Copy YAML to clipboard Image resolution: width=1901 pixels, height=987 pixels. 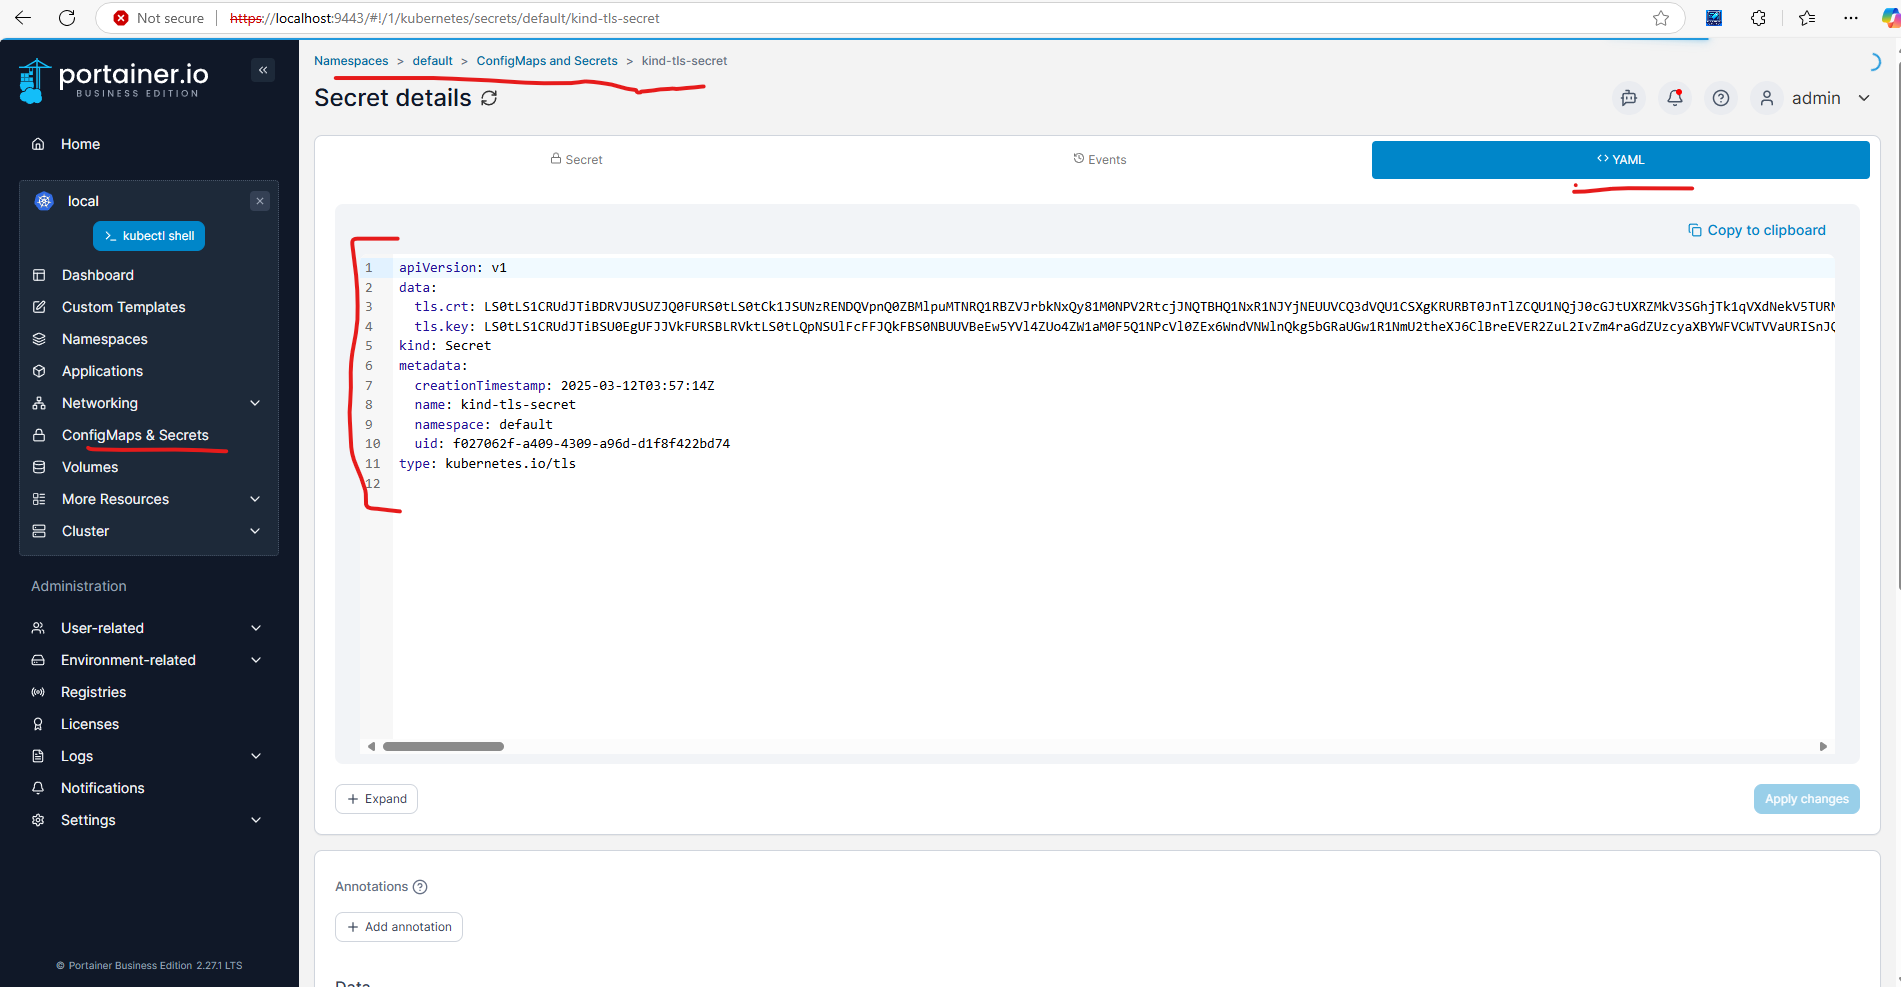click(x=1757, y=230)
